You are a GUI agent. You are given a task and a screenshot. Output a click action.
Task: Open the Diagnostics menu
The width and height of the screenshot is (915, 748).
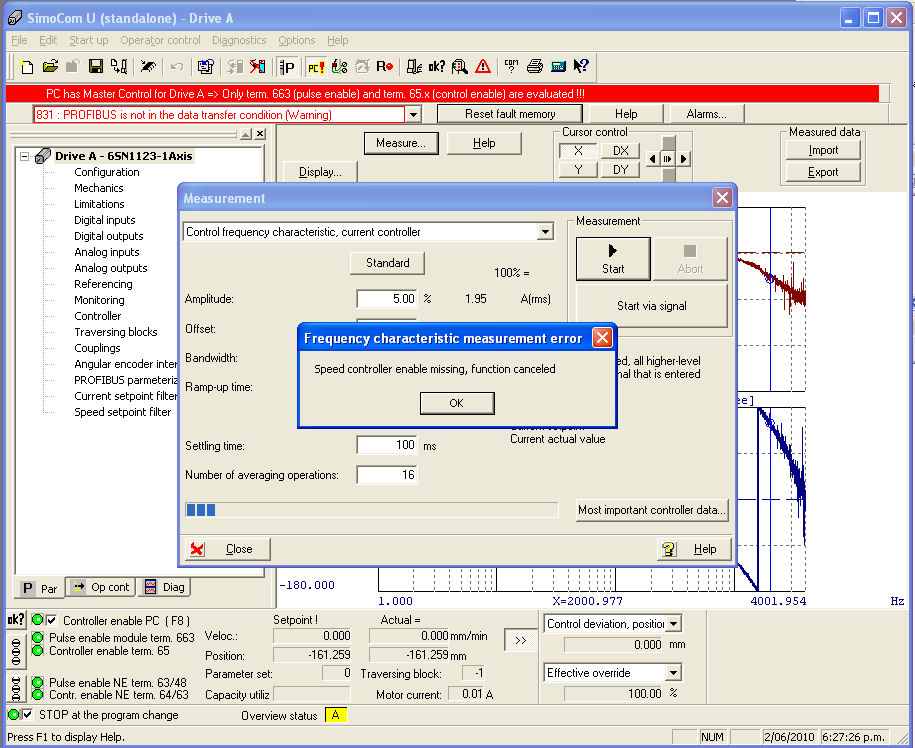pyautogui.click(x=239, y=40)
